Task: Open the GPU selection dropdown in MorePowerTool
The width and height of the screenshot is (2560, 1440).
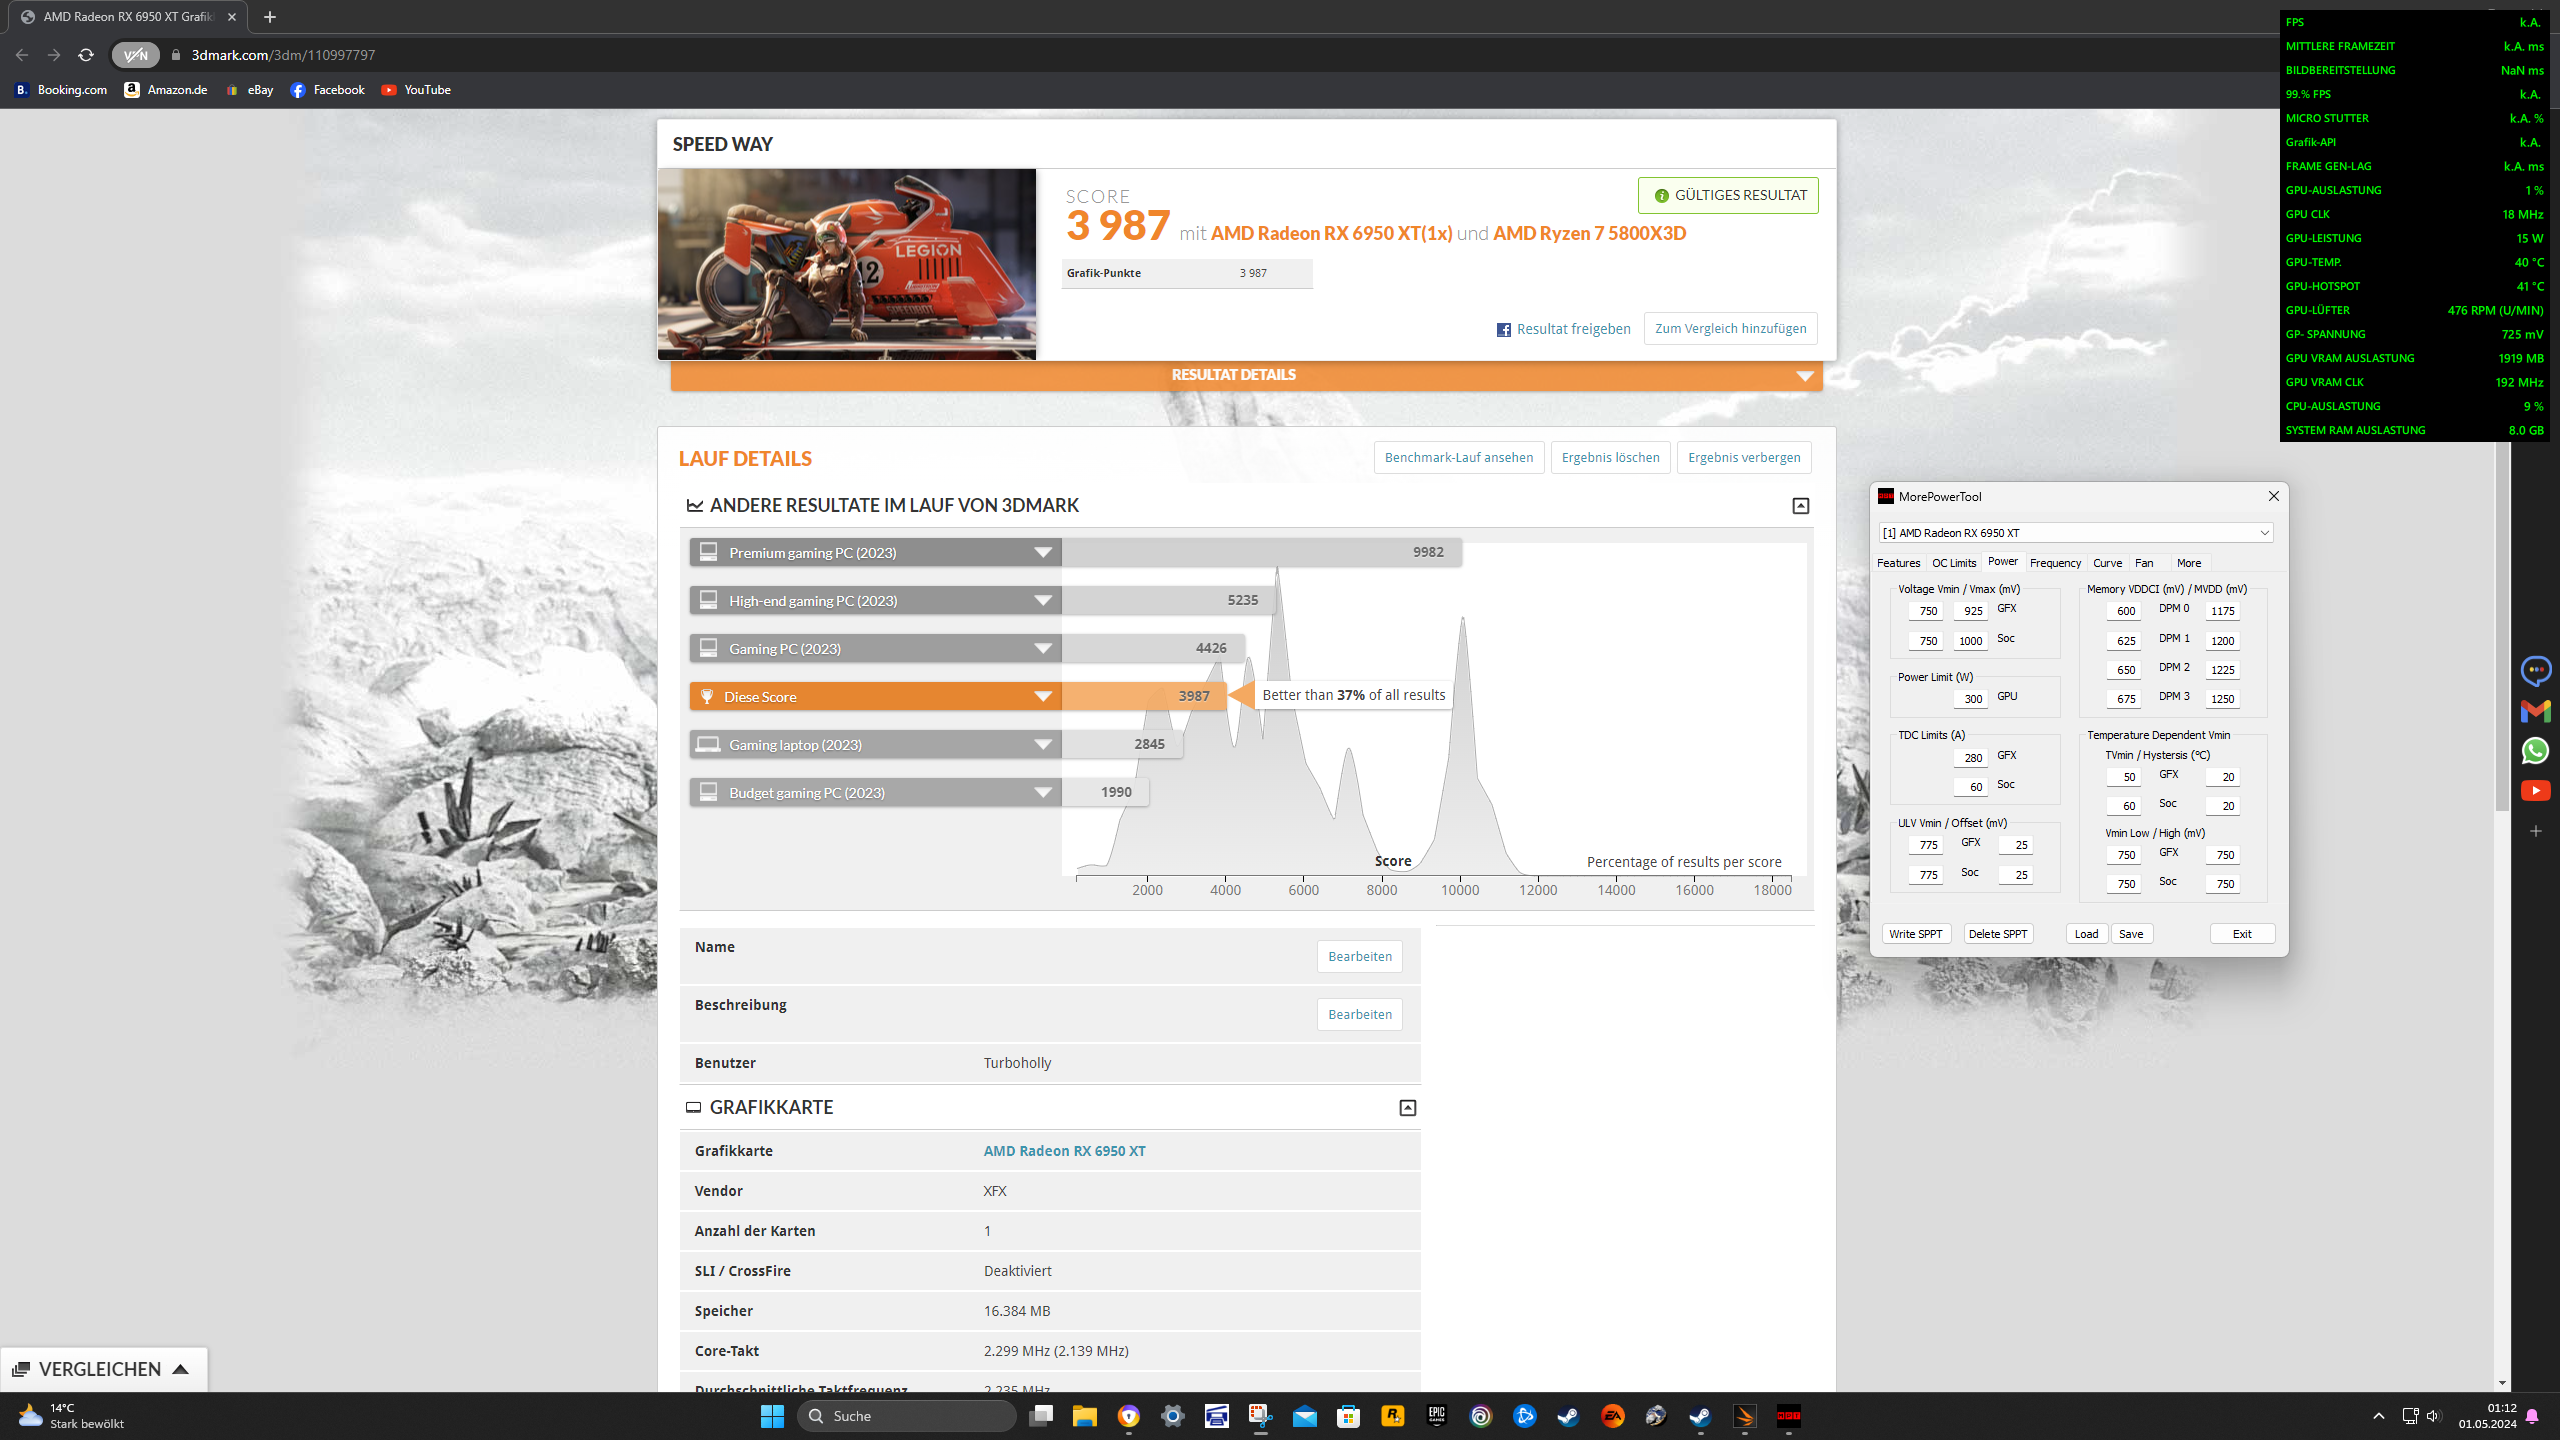Action: (2264, 533)
